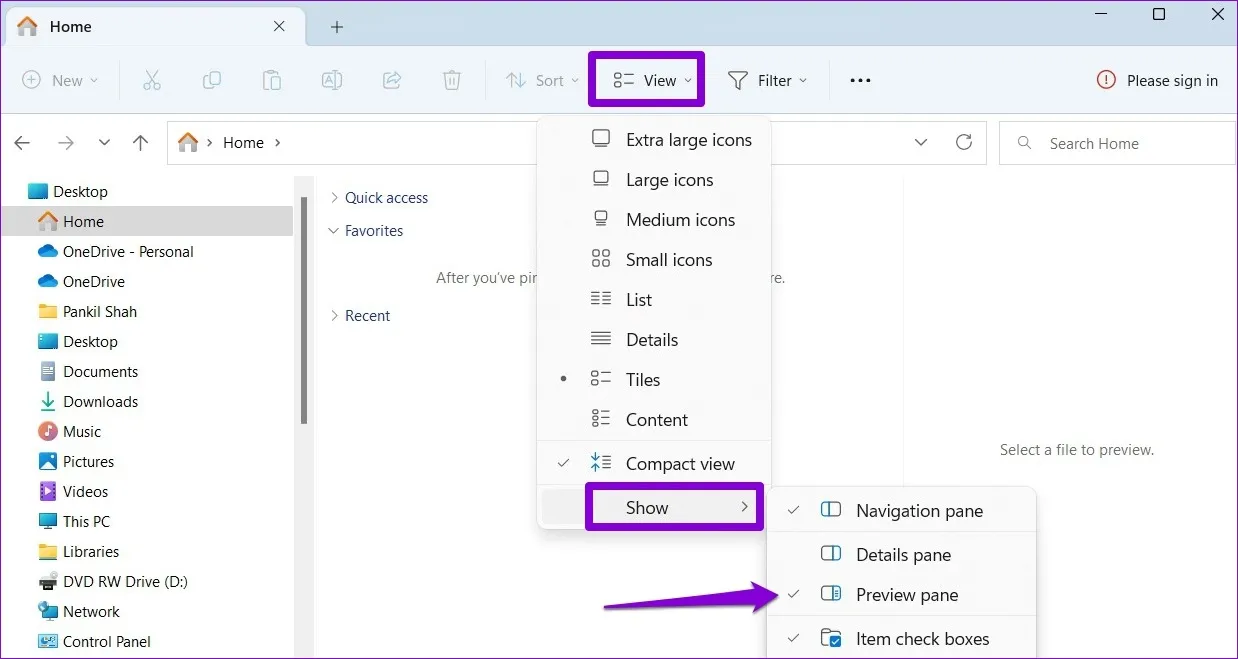
Task: Click the Paste toolbar icon
Action: pyautogui.click(x=271, y=80)
